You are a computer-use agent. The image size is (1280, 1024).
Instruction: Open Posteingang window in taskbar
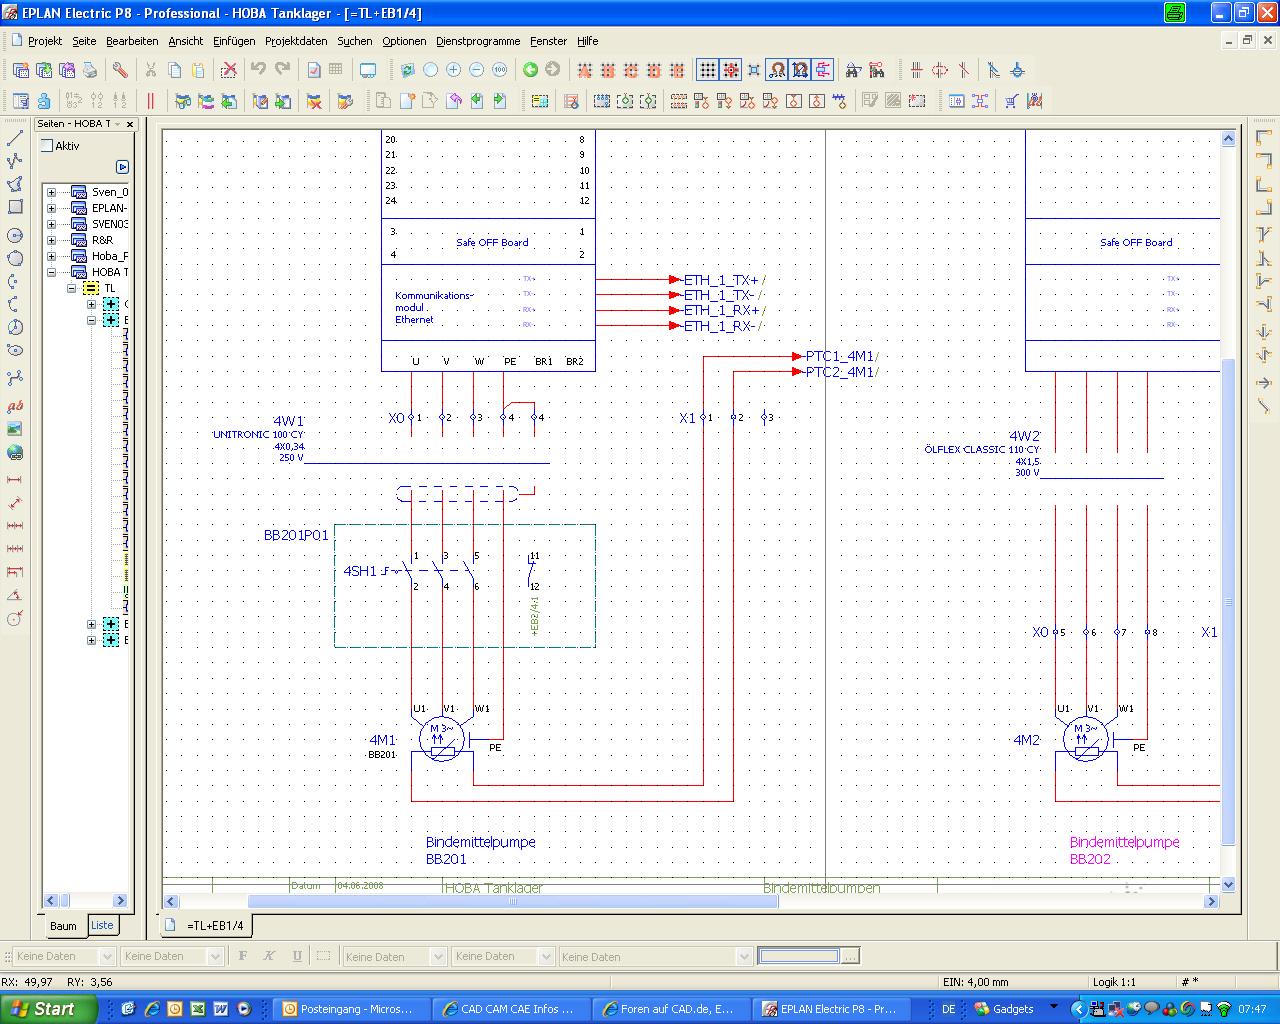pos(352,1009)
